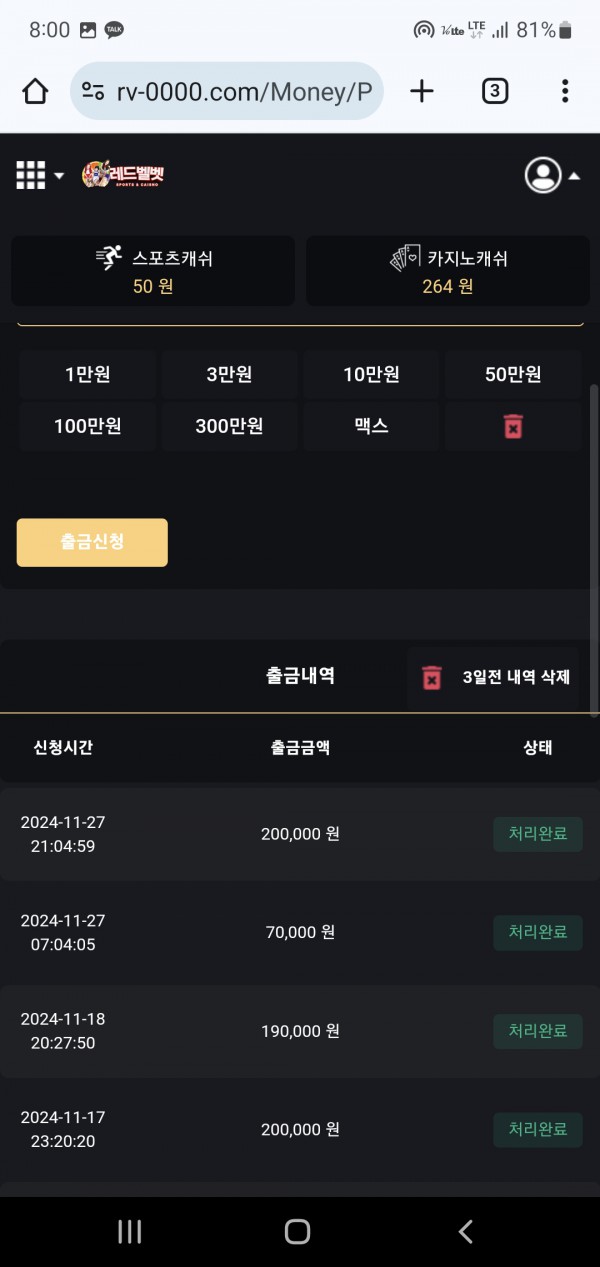
Task: Expand the arrow next to profile icon
Action: [575, 176]
